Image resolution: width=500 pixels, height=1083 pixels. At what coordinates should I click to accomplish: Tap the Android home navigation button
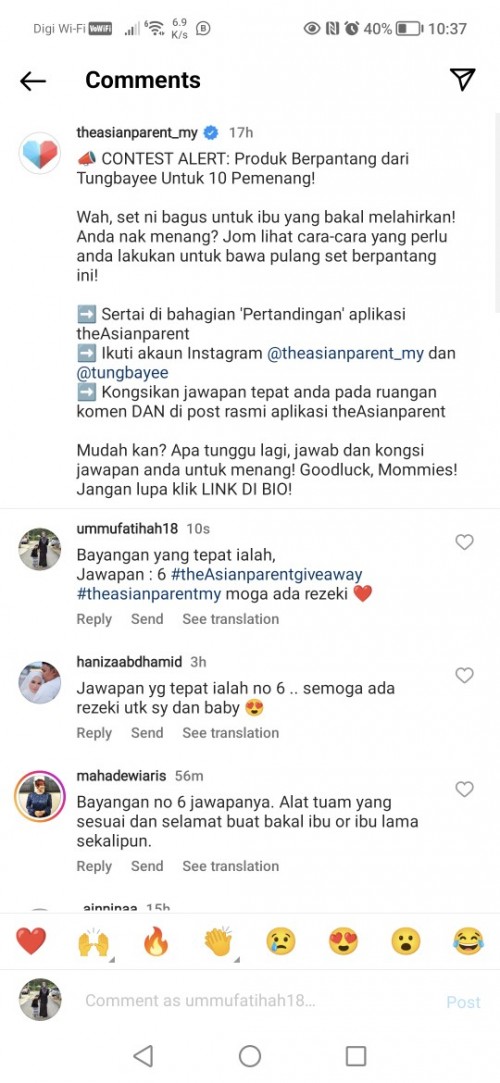point(249,1055)
